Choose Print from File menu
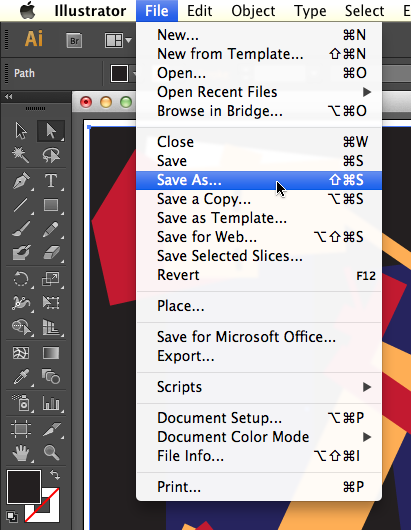The width and height of the screenshot is (411, 530). [x=259, y=487]
